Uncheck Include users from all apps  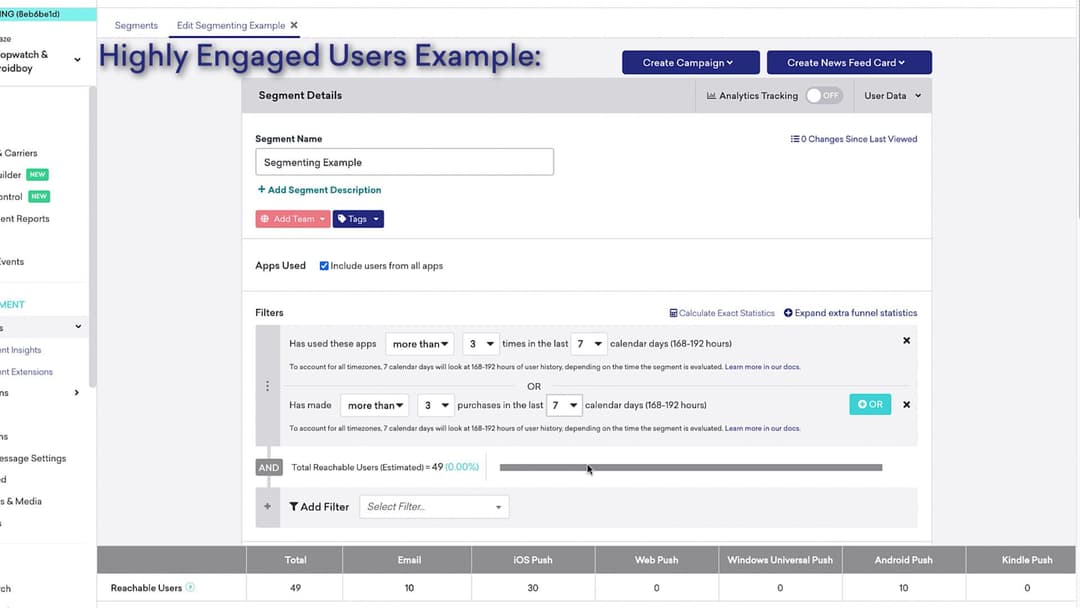(324, 266)
